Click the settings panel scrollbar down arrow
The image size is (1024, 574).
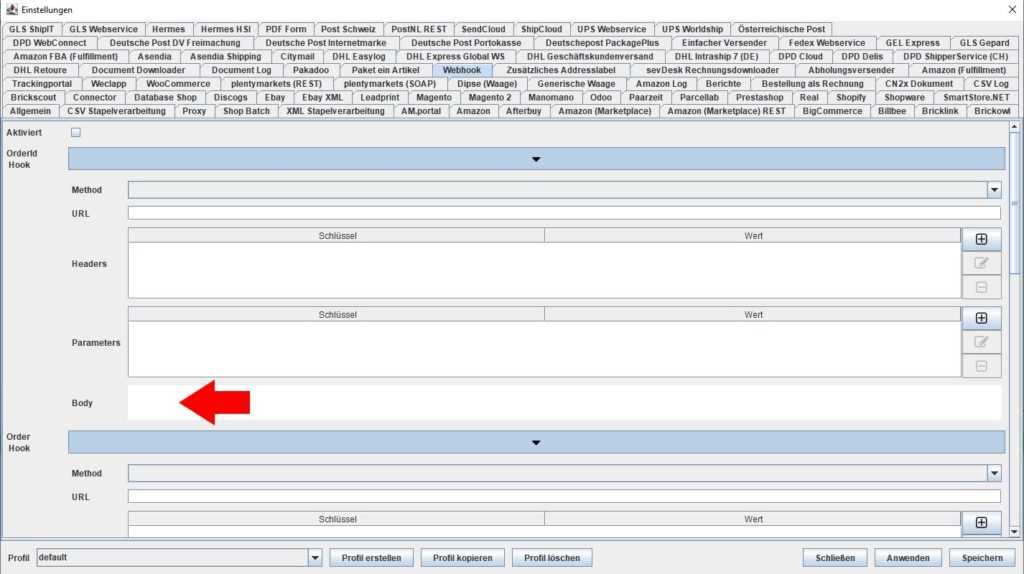coord(1014,532)
